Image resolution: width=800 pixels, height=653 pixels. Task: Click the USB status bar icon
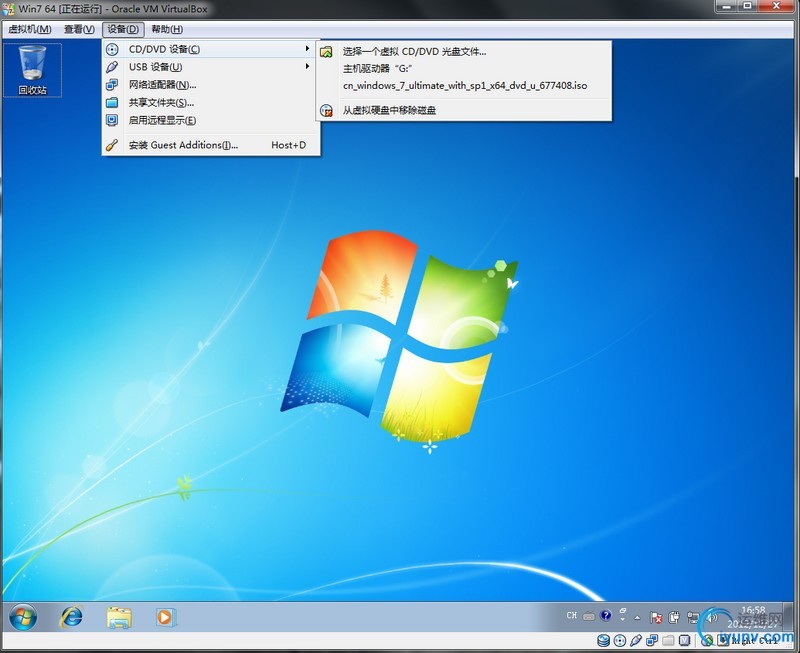(636, 640)
